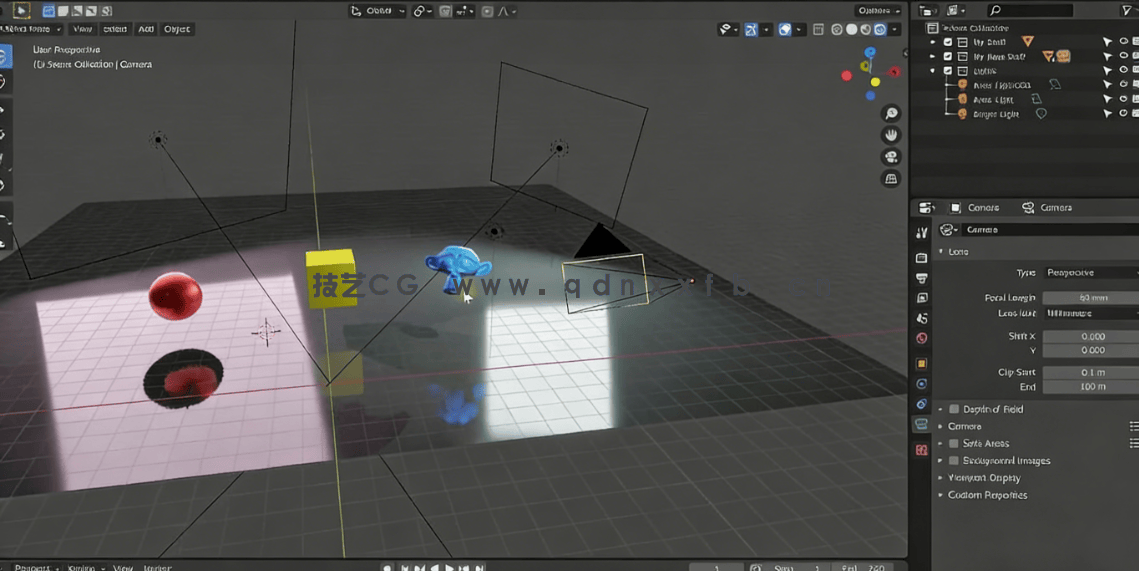Open the lens Type Perspective dropdown

coord(1090,272)
